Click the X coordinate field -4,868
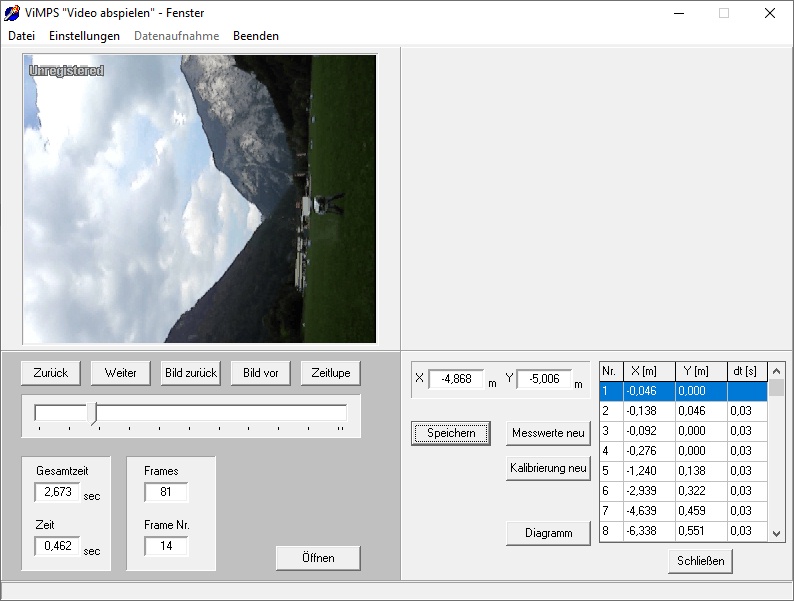The height and width of the screenshot is (601, 794). [456, 379]
